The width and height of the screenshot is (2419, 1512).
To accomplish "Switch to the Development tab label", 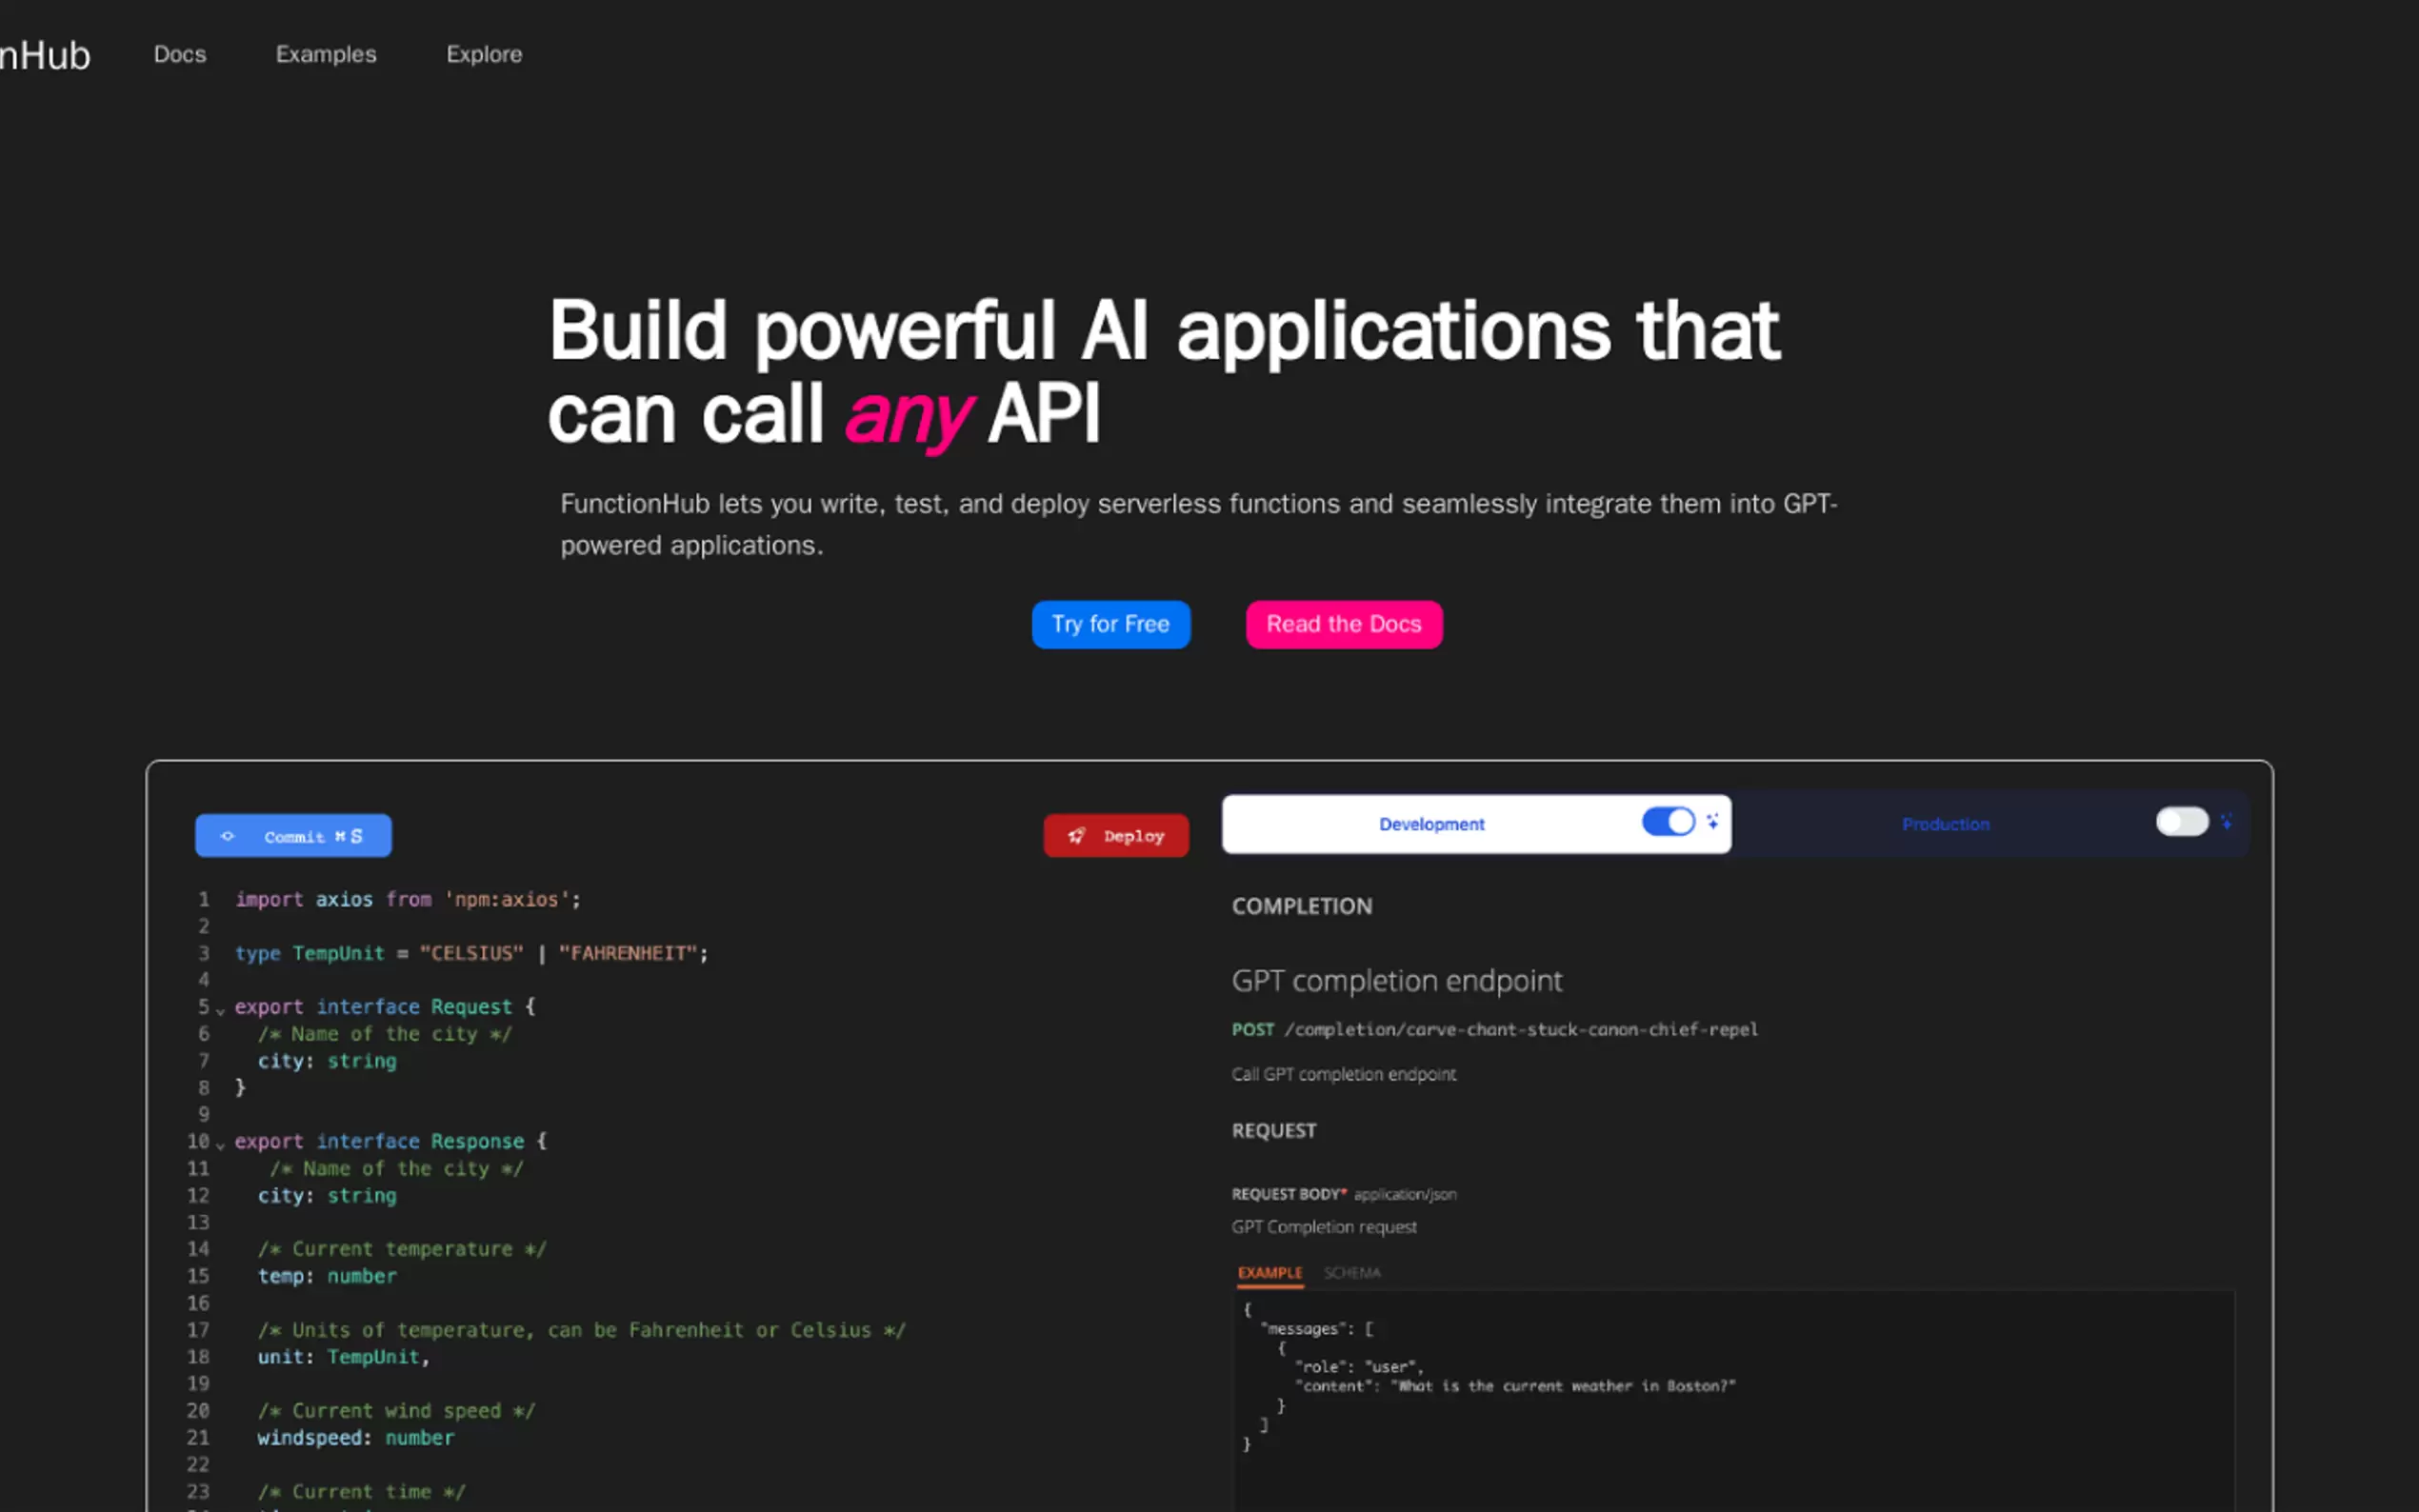I will 1431,824.
